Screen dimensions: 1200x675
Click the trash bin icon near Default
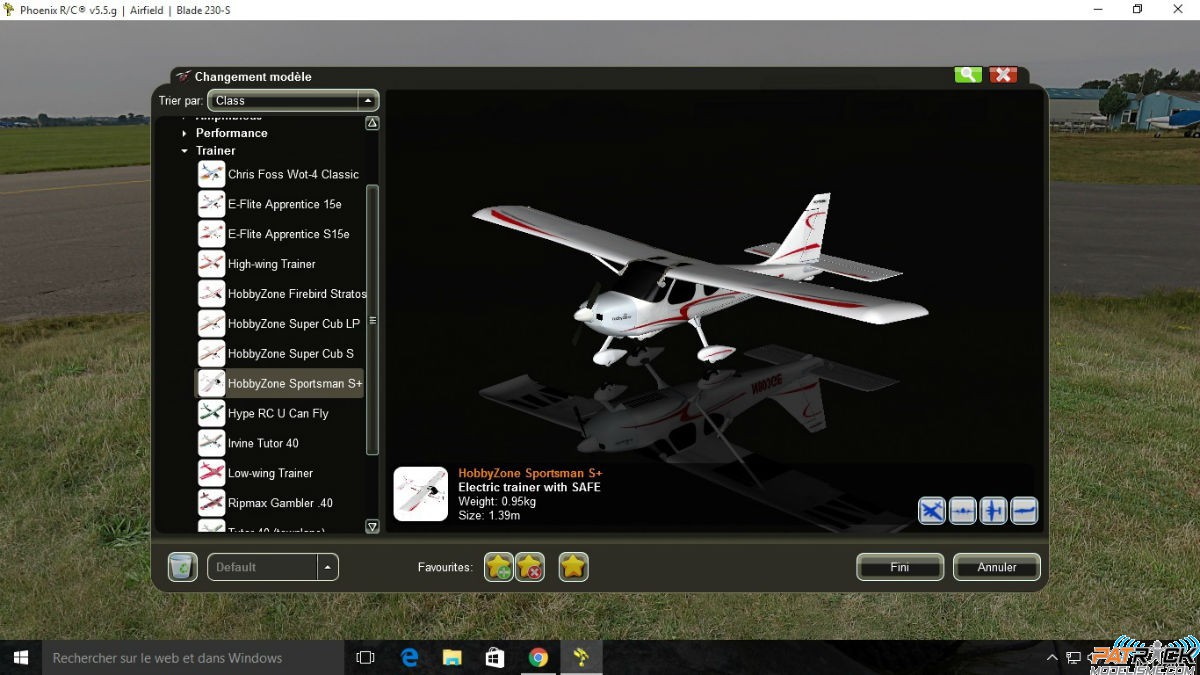(182, 566)
